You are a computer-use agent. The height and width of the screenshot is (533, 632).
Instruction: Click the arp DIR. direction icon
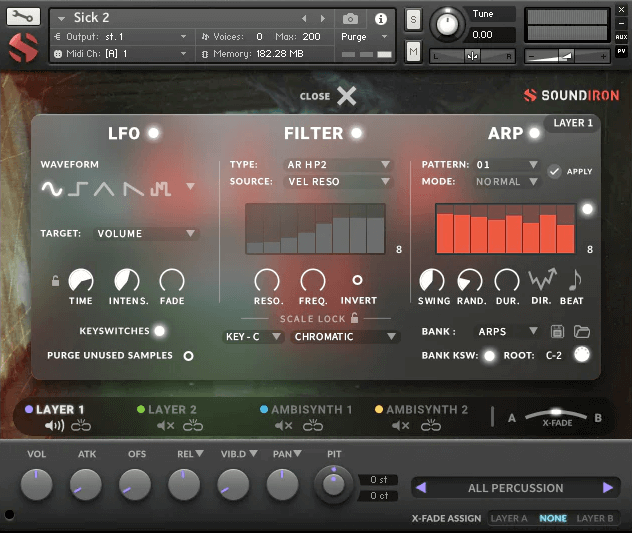click(x=543, y=279)
